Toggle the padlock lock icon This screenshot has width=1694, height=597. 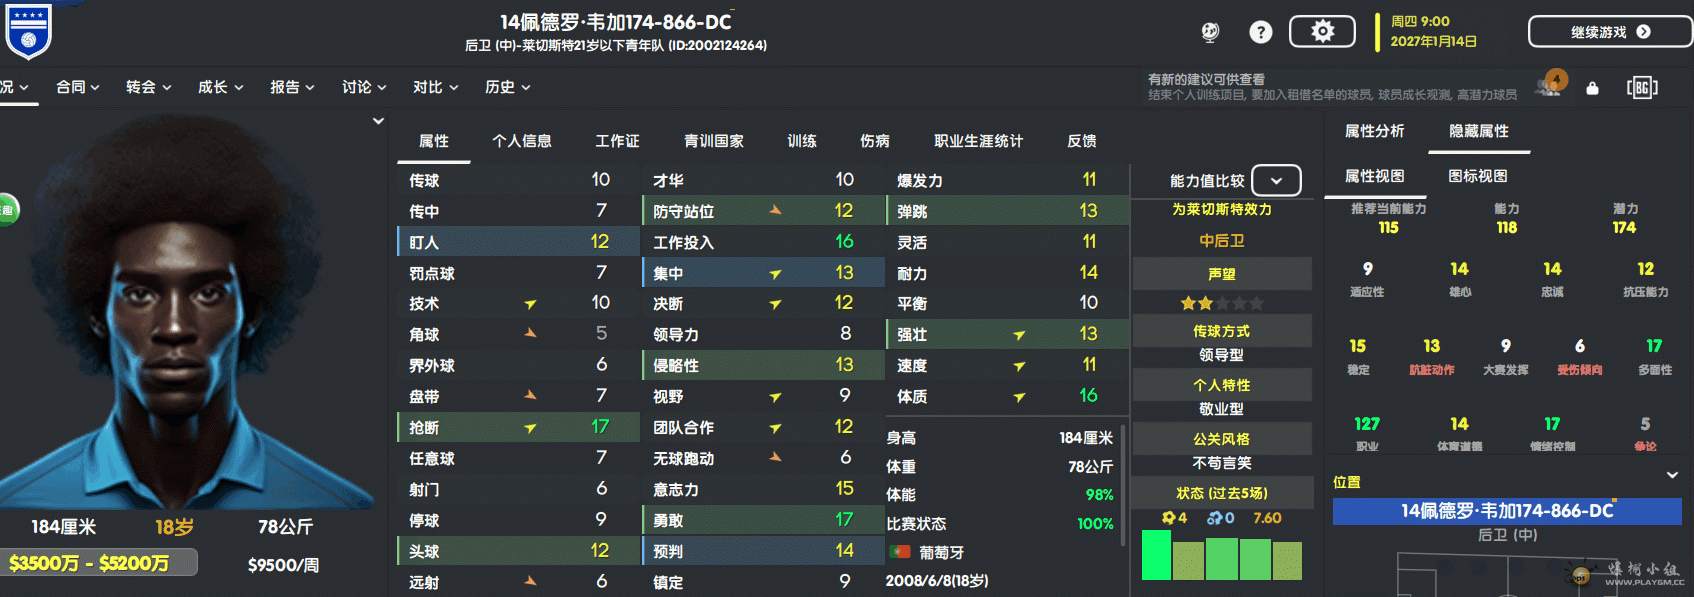coord(1593,88)
